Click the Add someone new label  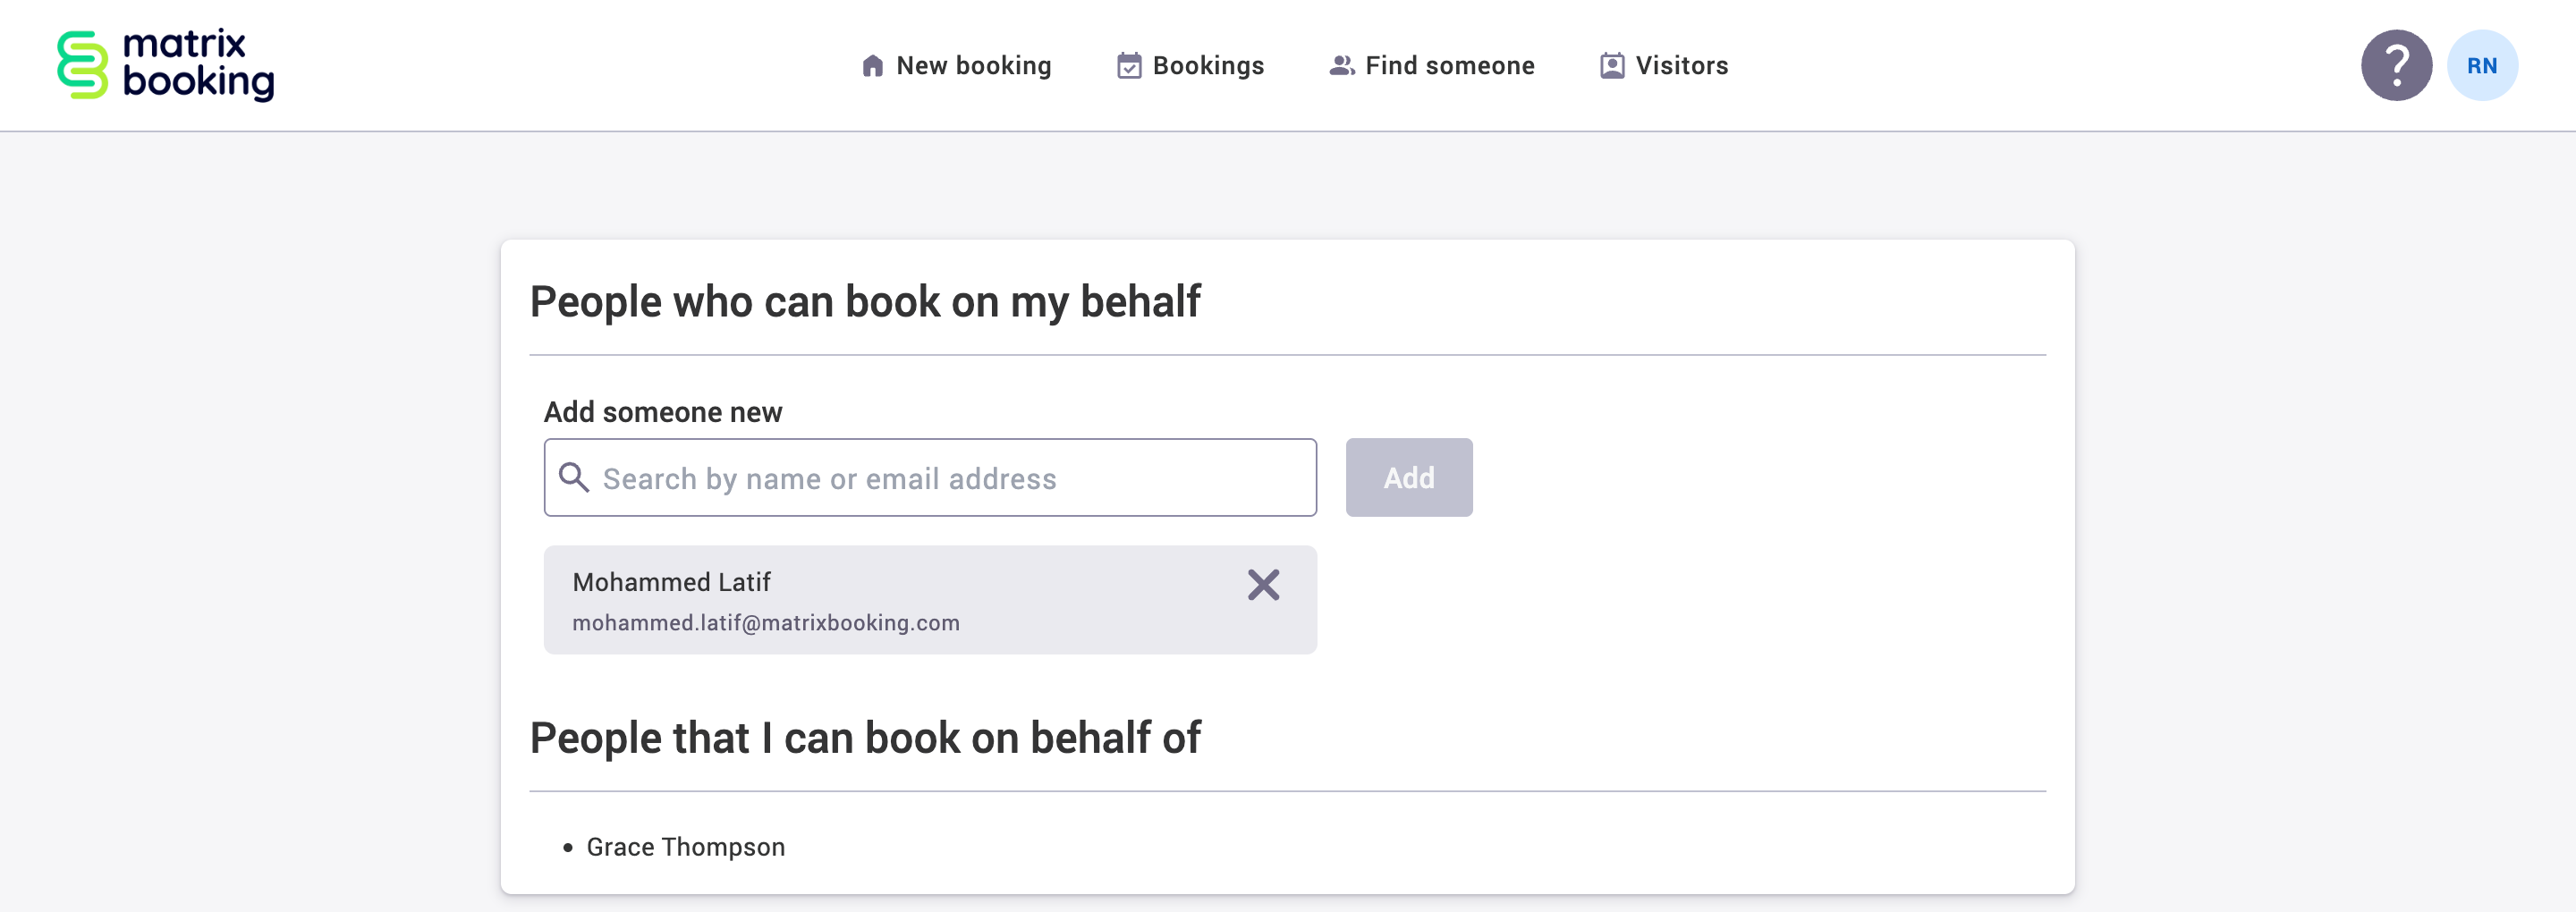click(662, 411)
